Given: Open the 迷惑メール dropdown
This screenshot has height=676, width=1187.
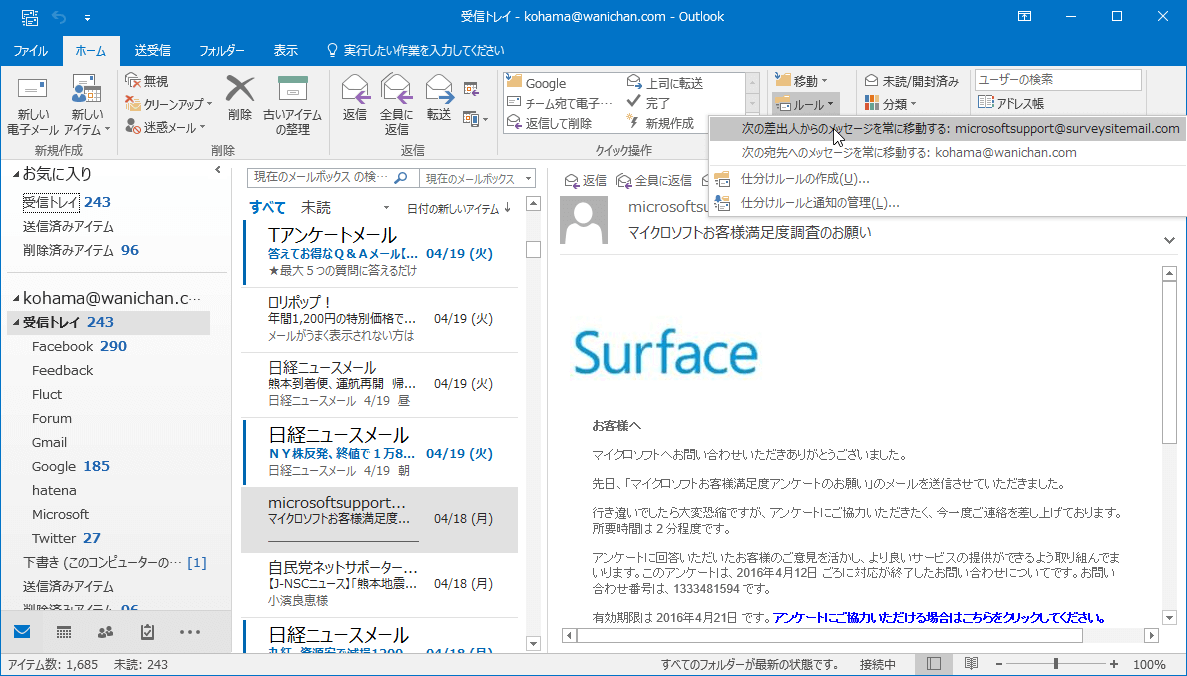Looking at the screenshot, I should tap(166, 127).
